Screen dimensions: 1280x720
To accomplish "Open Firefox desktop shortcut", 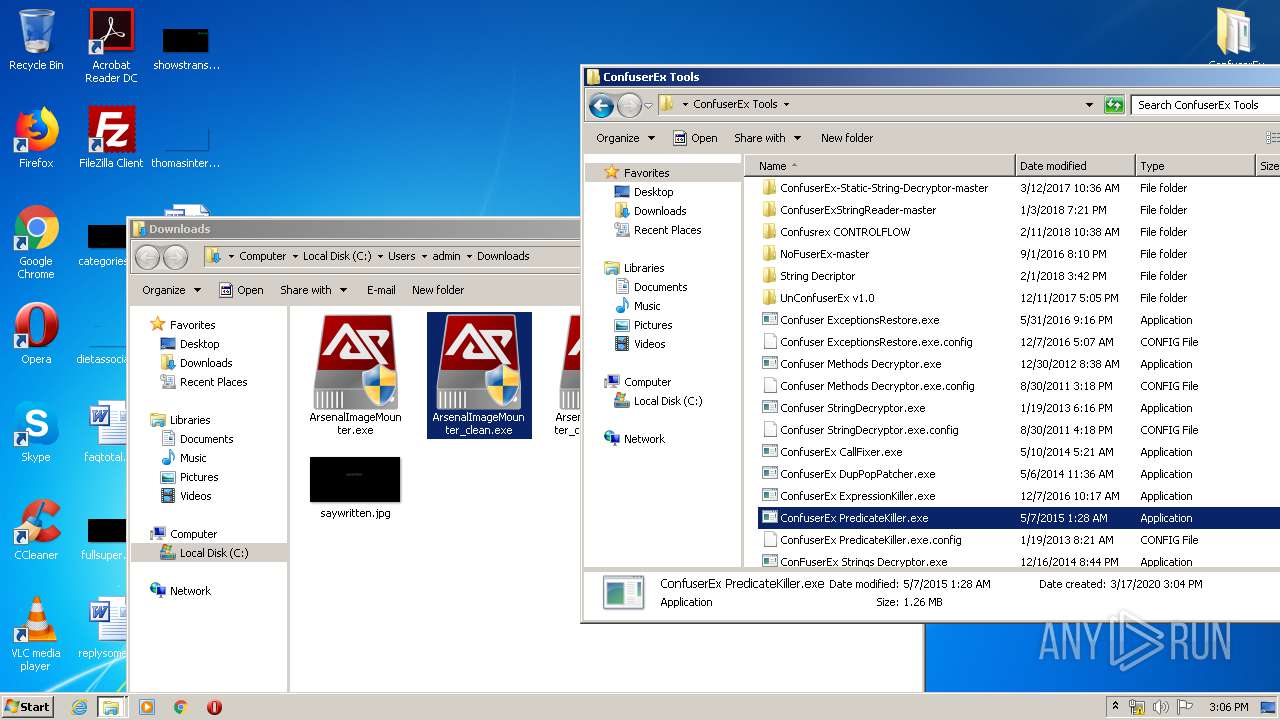I will pos(36,138).
